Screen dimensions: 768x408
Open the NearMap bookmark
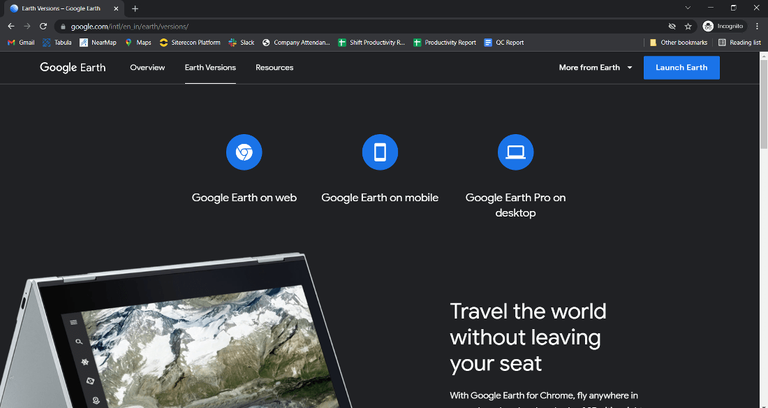point(98,43)
